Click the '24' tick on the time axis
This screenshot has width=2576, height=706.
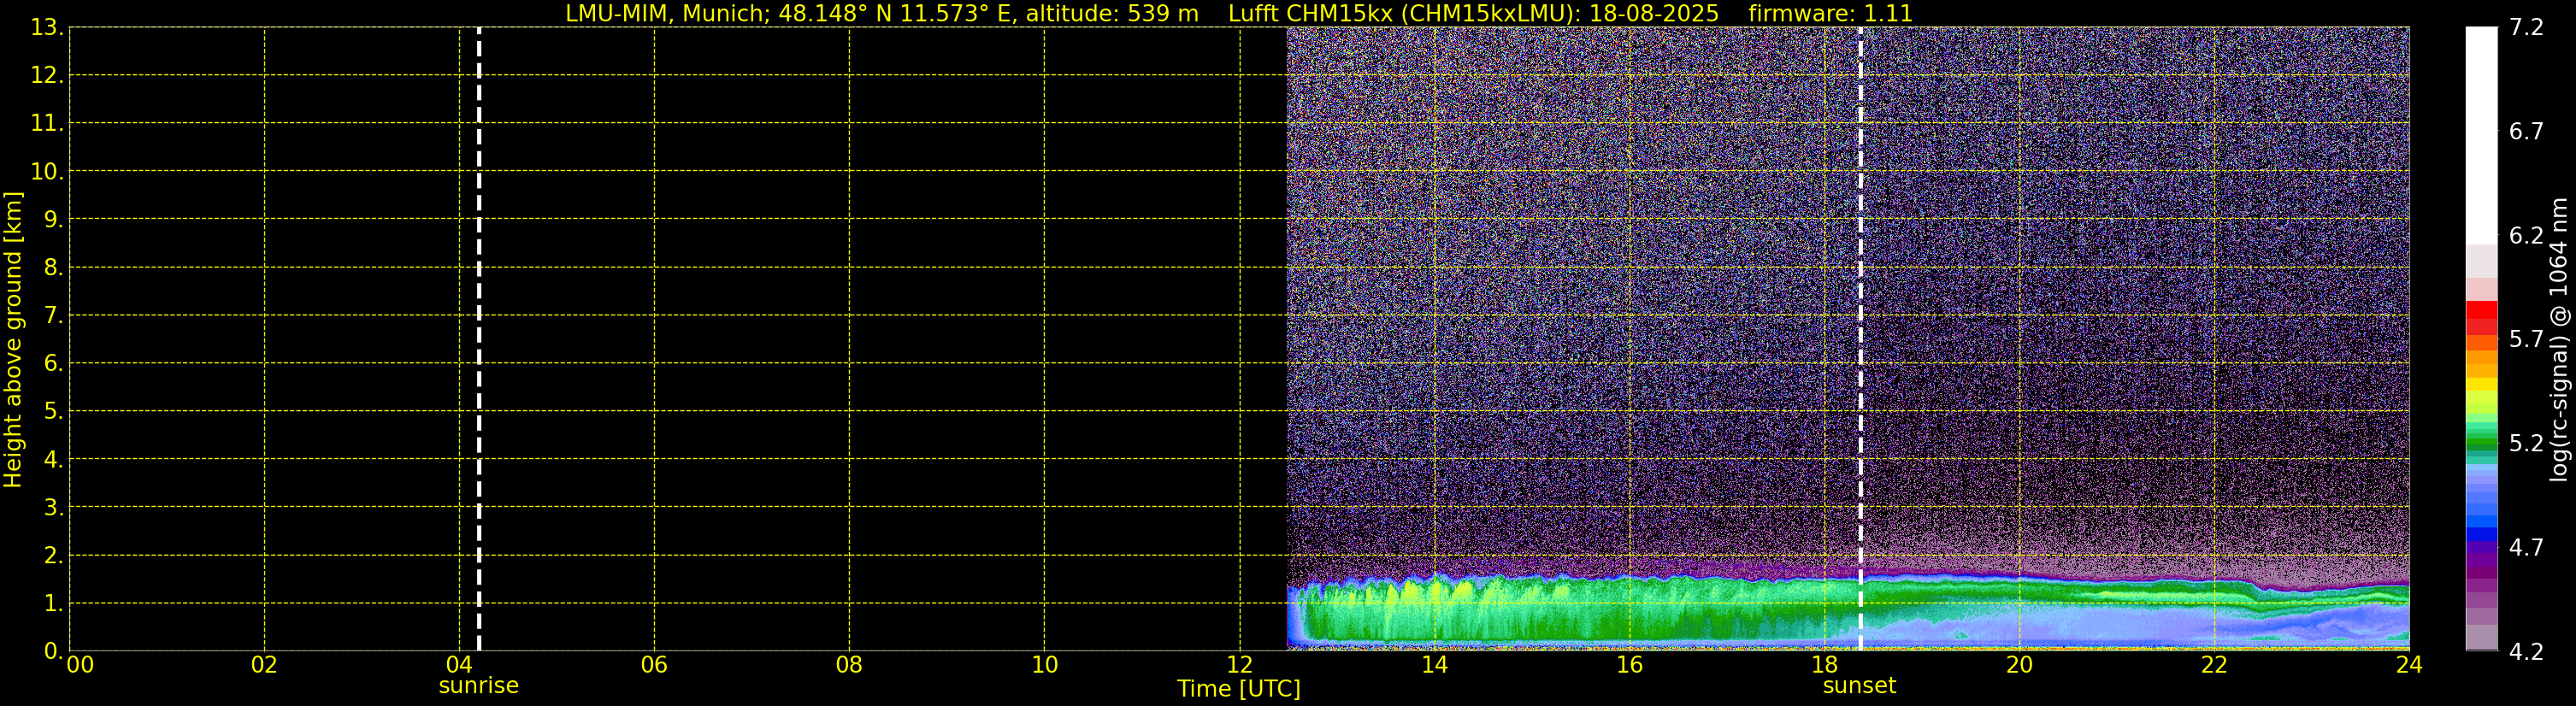2409,665
